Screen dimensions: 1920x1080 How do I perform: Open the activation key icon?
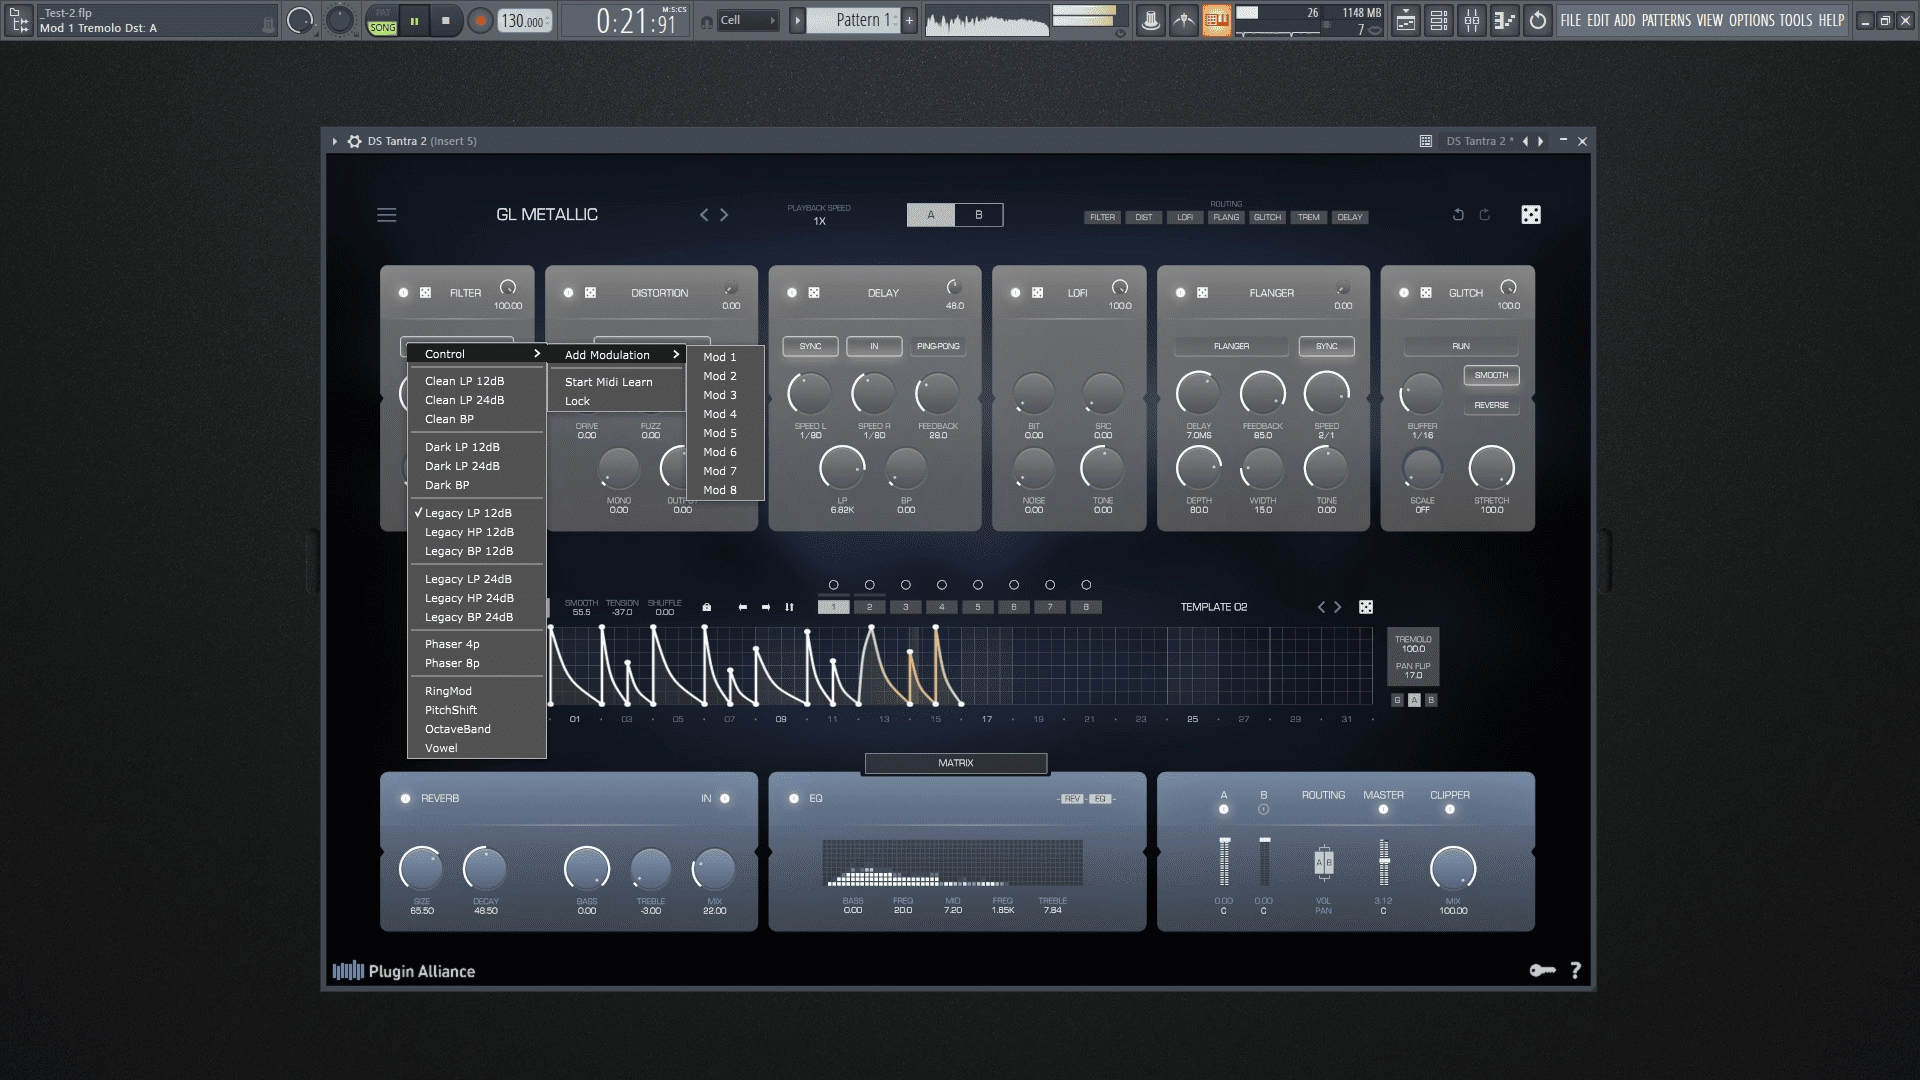point(1542,970)
